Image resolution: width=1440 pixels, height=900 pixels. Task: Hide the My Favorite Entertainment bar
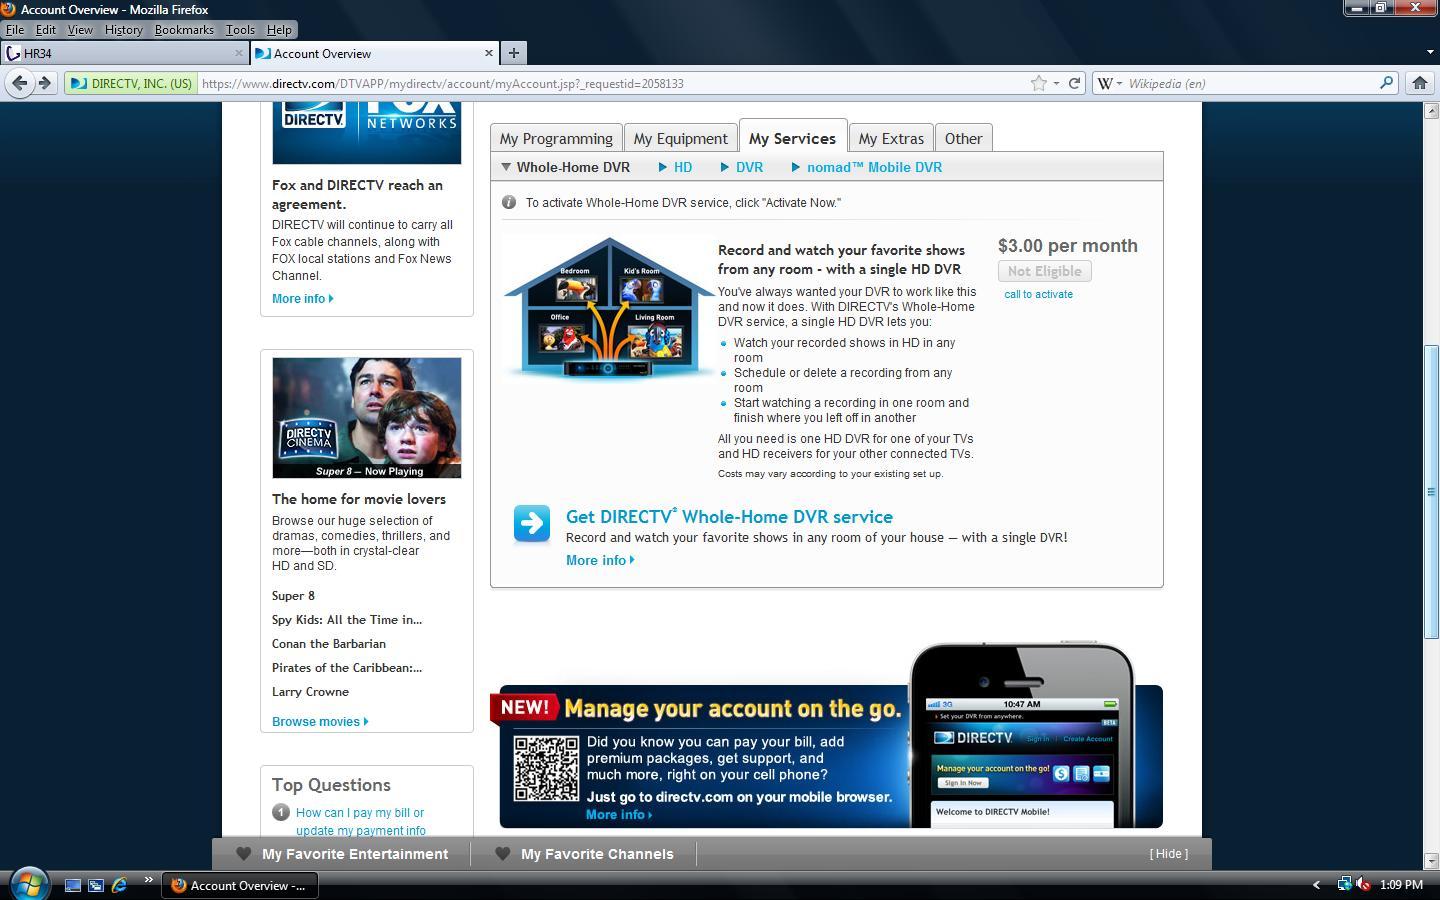tap(1168, 853)
